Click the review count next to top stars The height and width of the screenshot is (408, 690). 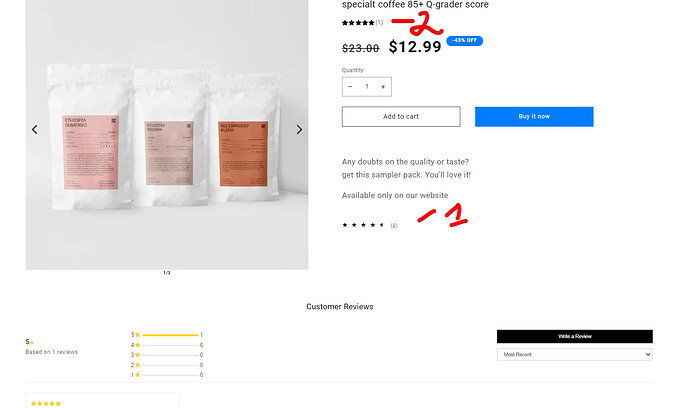pyautogui.click(x=379, y=22)
